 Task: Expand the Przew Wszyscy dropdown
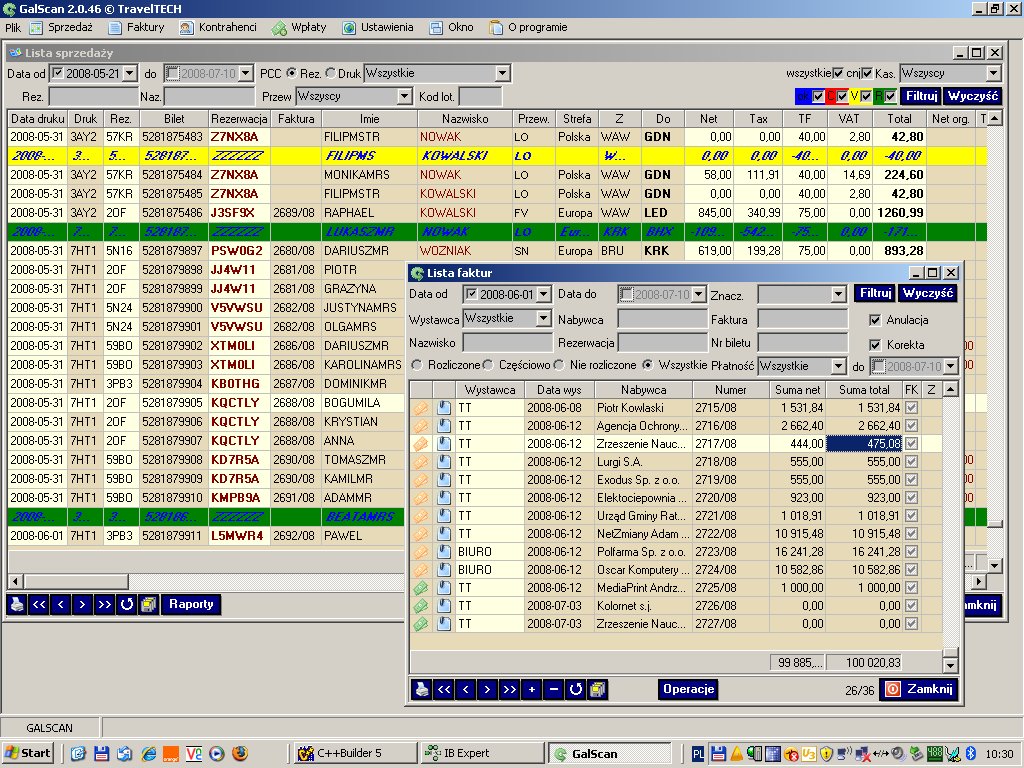pyautogui.click(x=404, y=97)
